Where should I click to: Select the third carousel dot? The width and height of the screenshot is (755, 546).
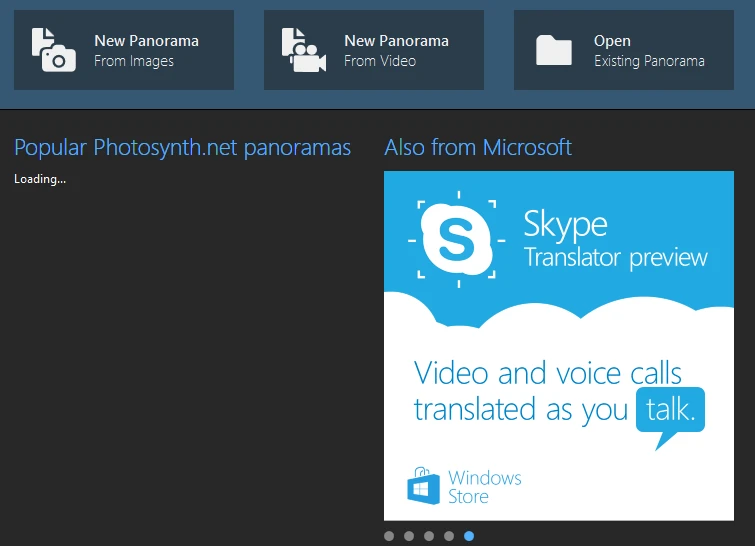(429, 536)
